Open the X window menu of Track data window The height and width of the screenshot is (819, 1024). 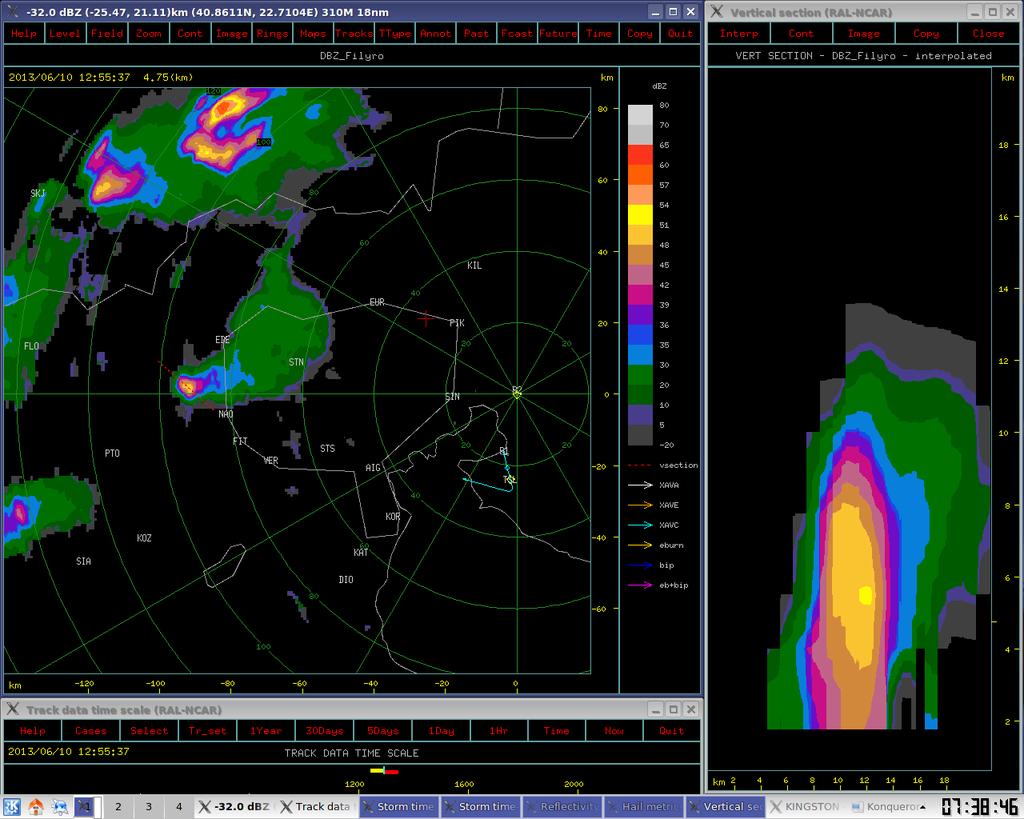(x=12, y=709)
